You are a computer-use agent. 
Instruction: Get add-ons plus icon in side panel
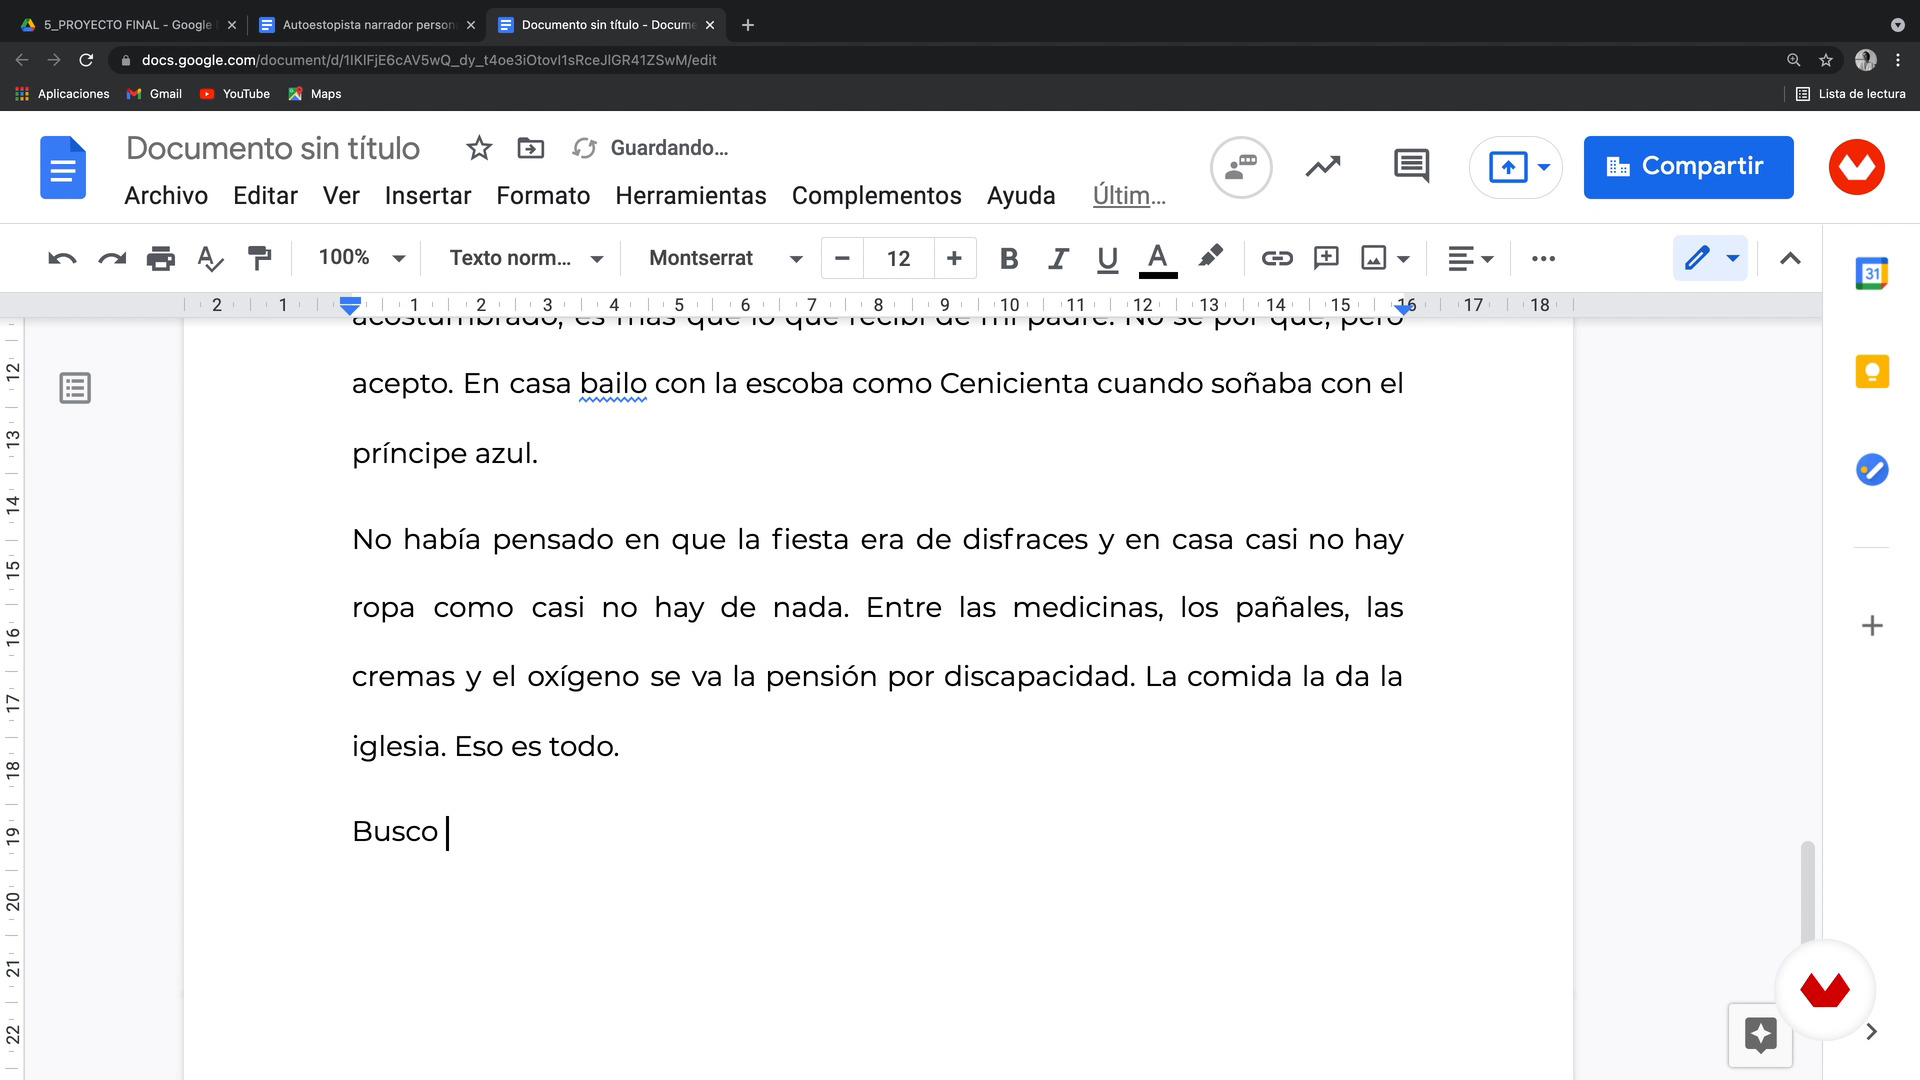[1872, 626]
